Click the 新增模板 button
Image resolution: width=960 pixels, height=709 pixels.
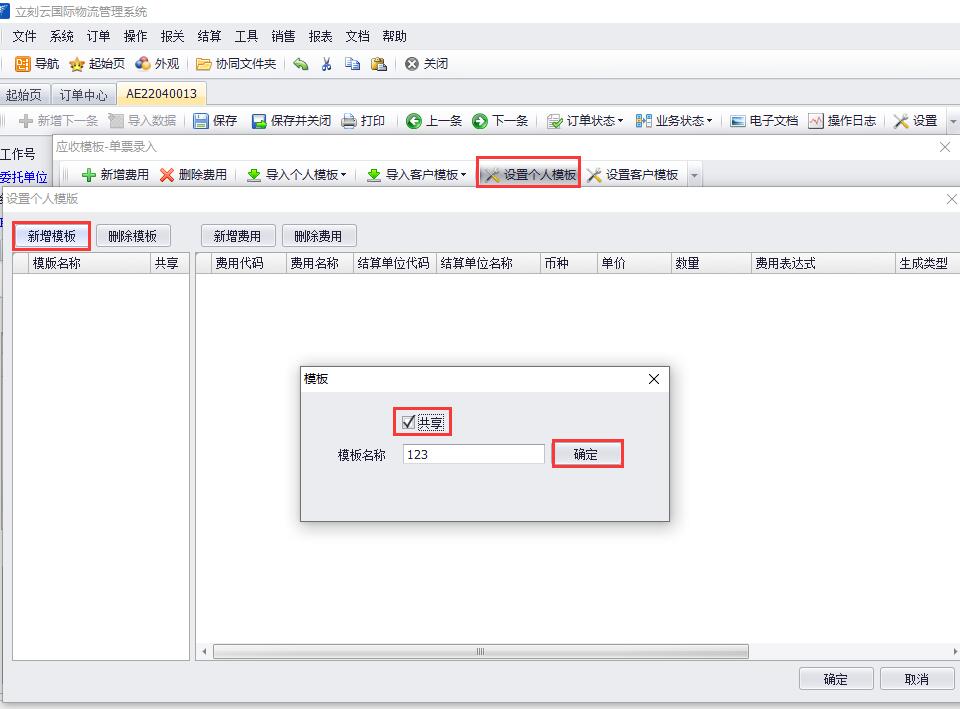[x=51, y=236]
